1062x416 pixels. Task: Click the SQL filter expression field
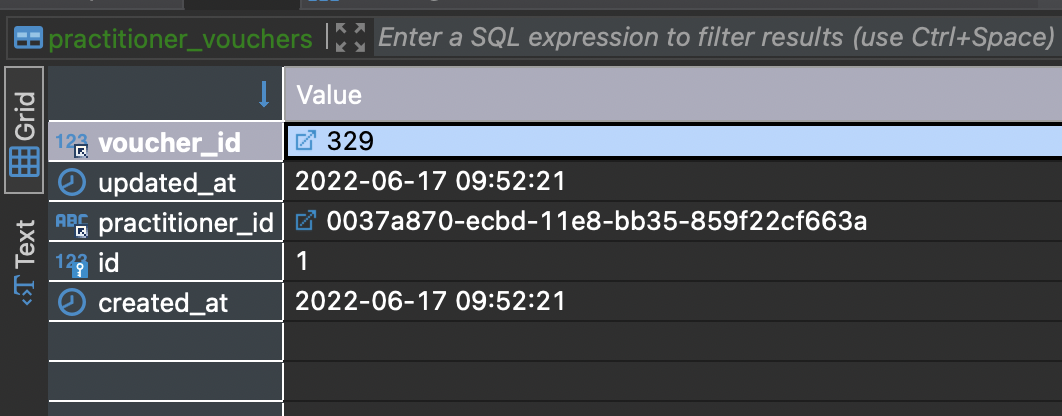718,37
